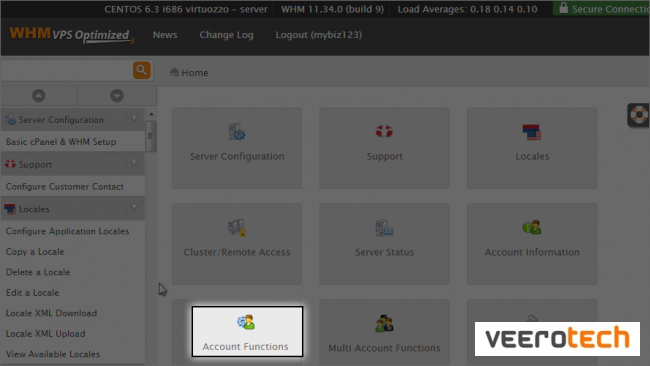Open the Server Status tile
Viewport: 650px width, 366px height.
pos(384,244)
